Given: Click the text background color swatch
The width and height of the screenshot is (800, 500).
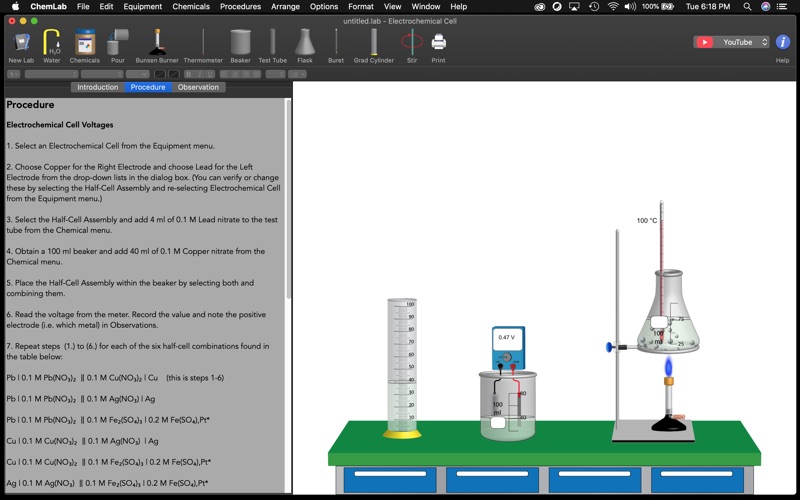Looking at the screenshot, I should (173, 74).
